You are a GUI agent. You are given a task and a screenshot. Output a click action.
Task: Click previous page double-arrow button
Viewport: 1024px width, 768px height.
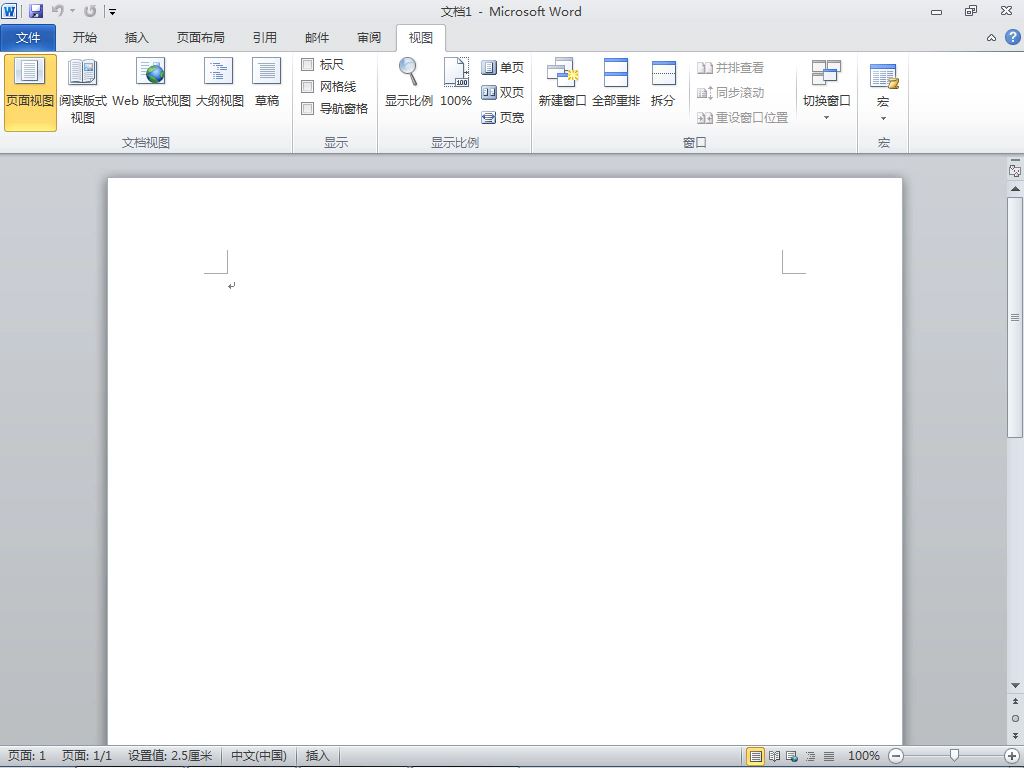1015,702
